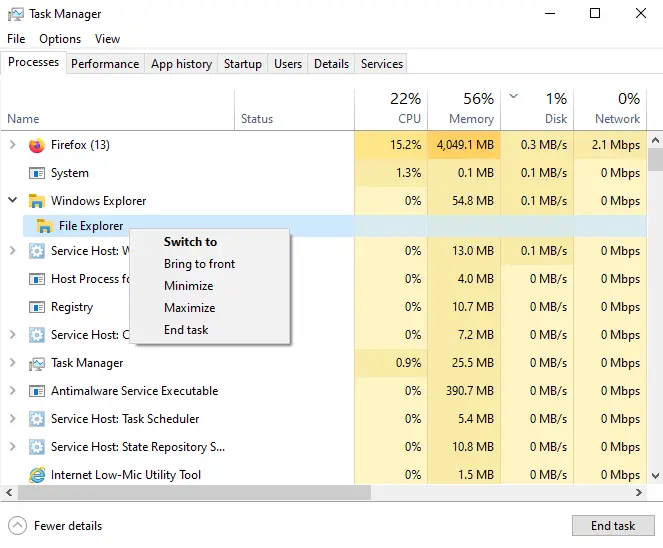
Task: Open the View menu
Action: (107, 39)
